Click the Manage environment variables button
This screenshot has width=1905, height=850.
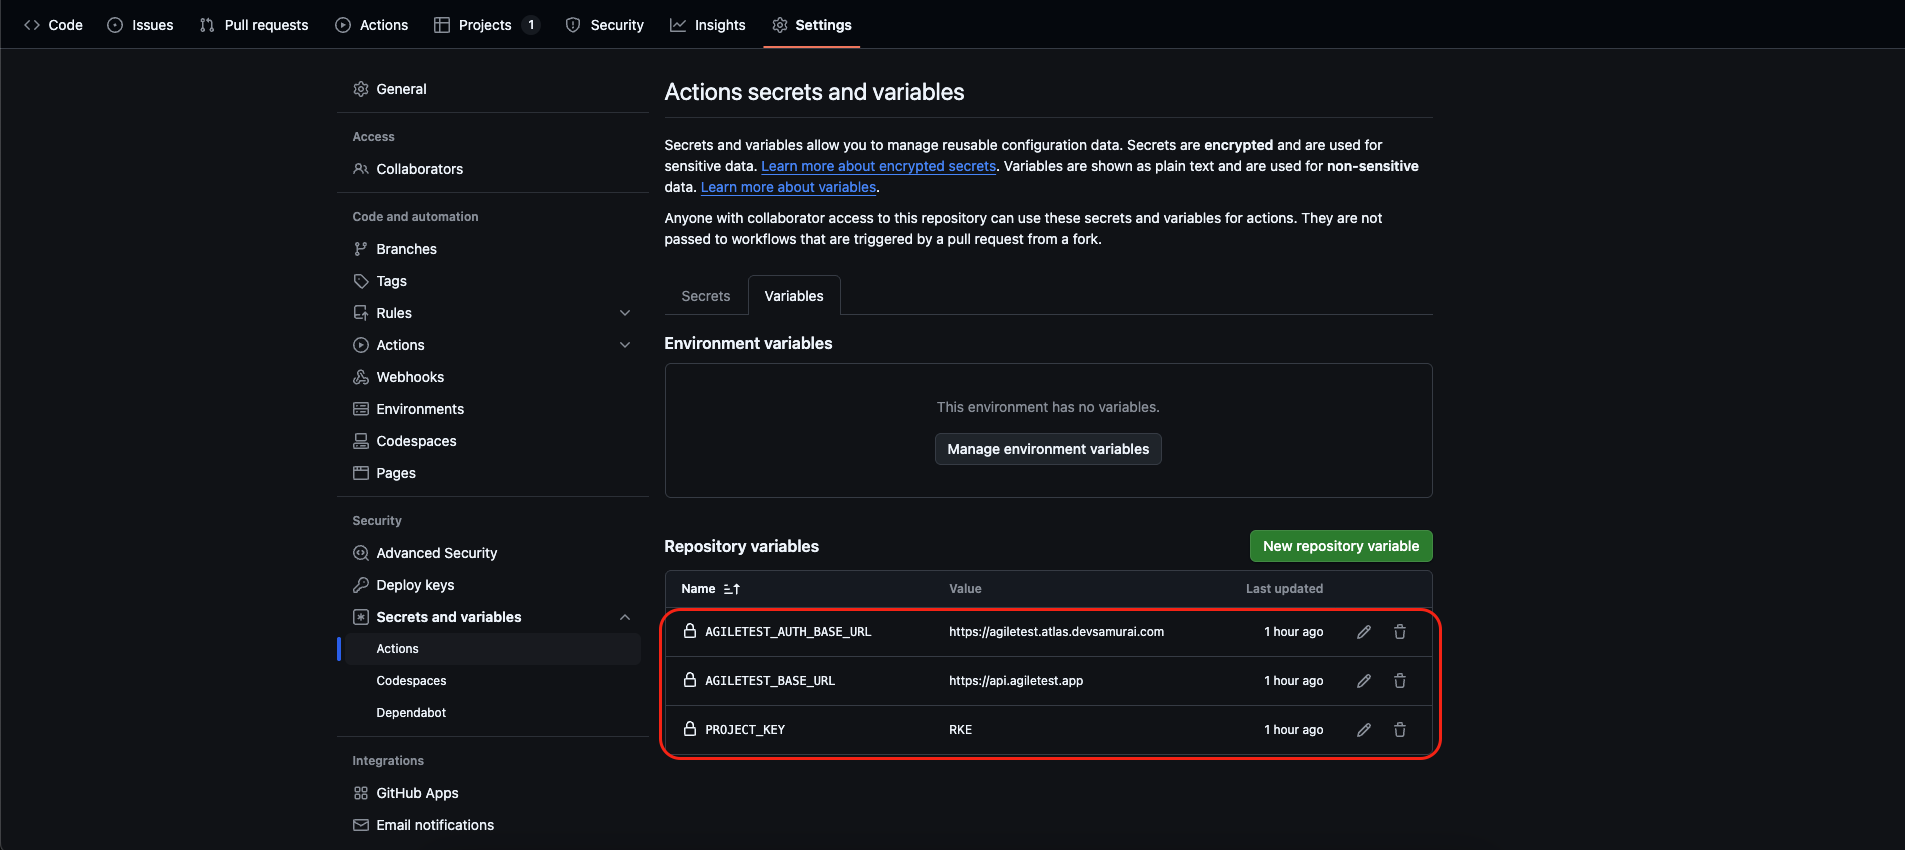[x=1048, y=449]
